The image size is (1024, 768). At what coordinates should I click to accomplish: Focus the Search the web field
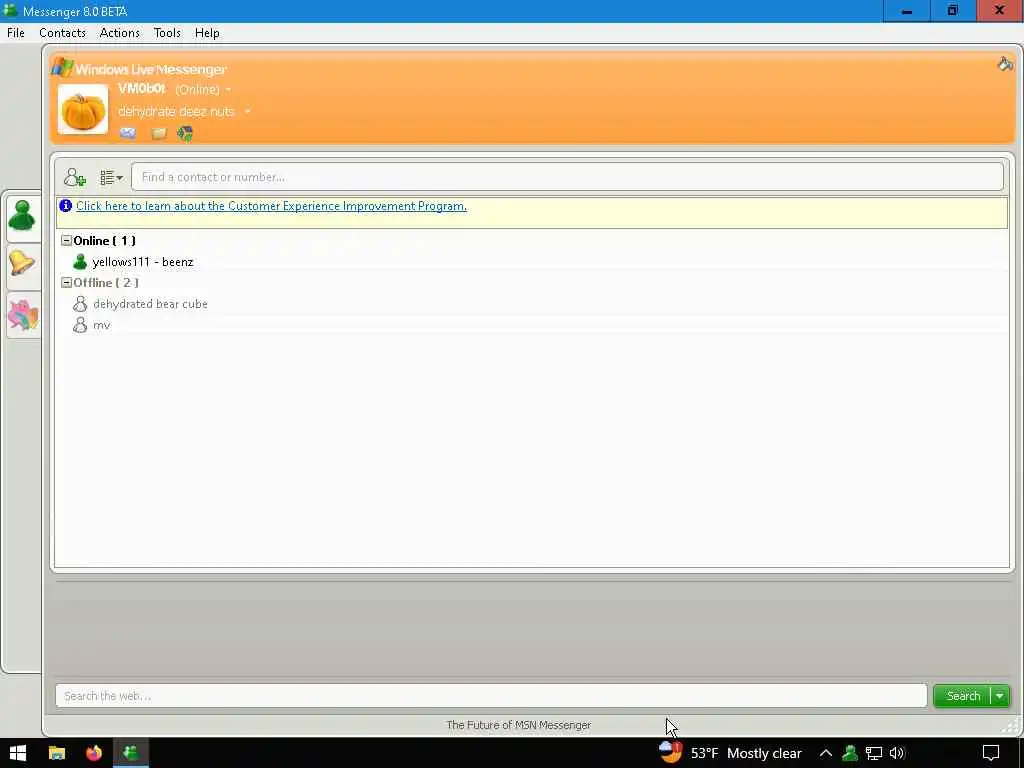point(491,696)
